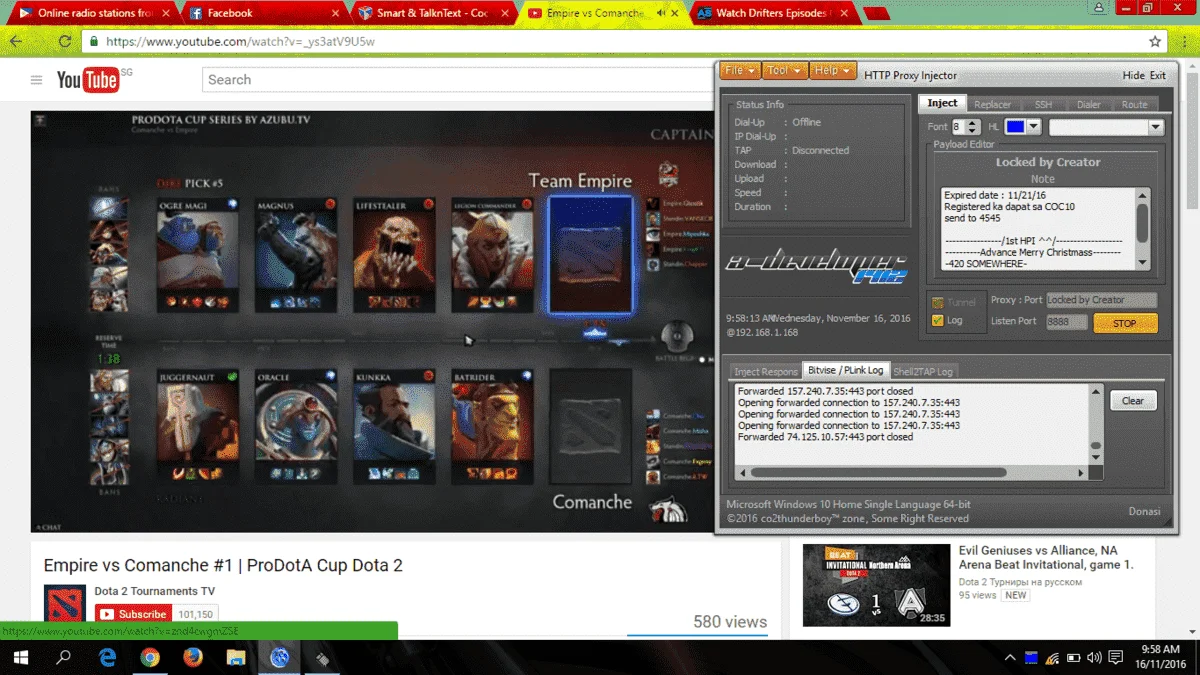
Task: Switch to the Smart & TalkNText browser tab
Action: (435, 13)
